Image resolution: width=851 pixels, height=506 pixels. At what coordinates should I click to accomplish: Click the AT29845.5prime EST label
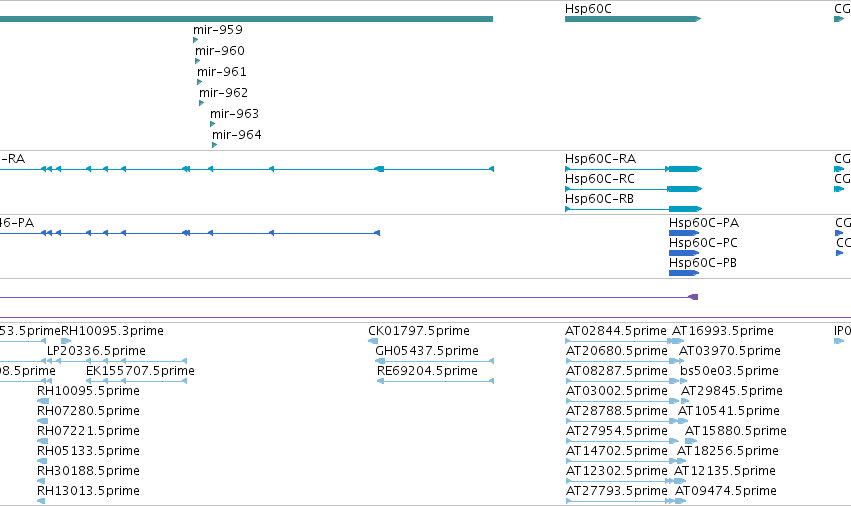tap(732, 391)
